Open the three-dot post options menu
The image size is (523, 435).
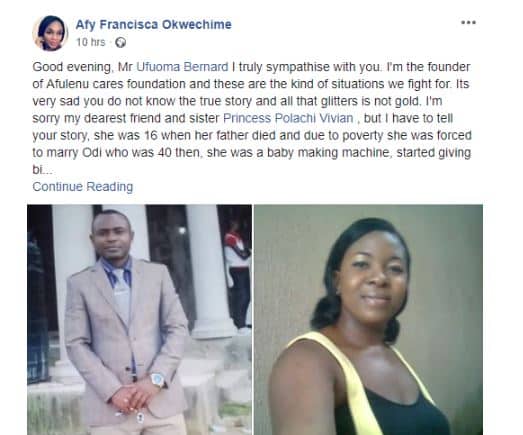coord(468,23)
